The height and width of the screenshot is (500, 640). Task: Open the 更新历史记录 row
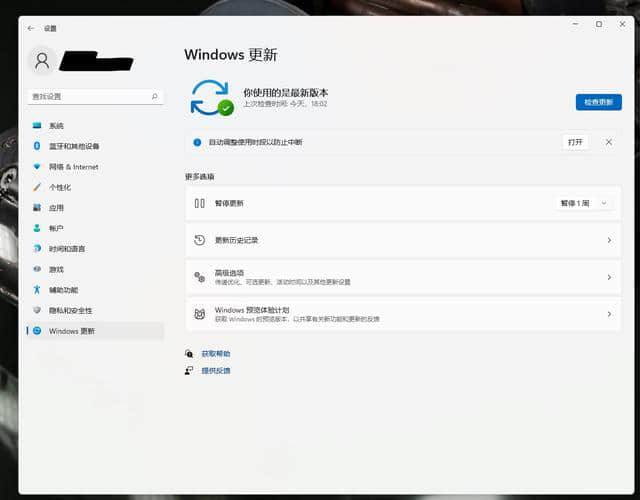tap(403, 240)
